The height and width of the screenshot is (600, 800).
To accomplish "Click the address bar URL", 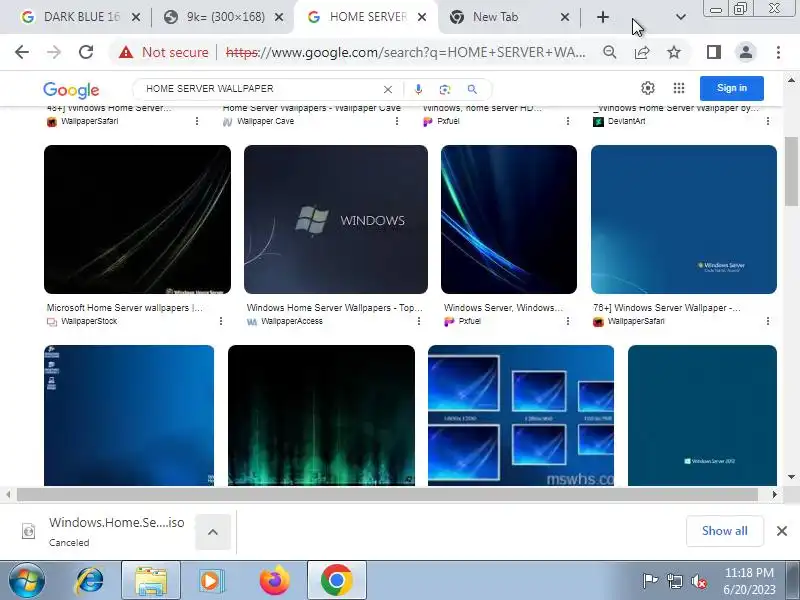I will coord(406,52).
